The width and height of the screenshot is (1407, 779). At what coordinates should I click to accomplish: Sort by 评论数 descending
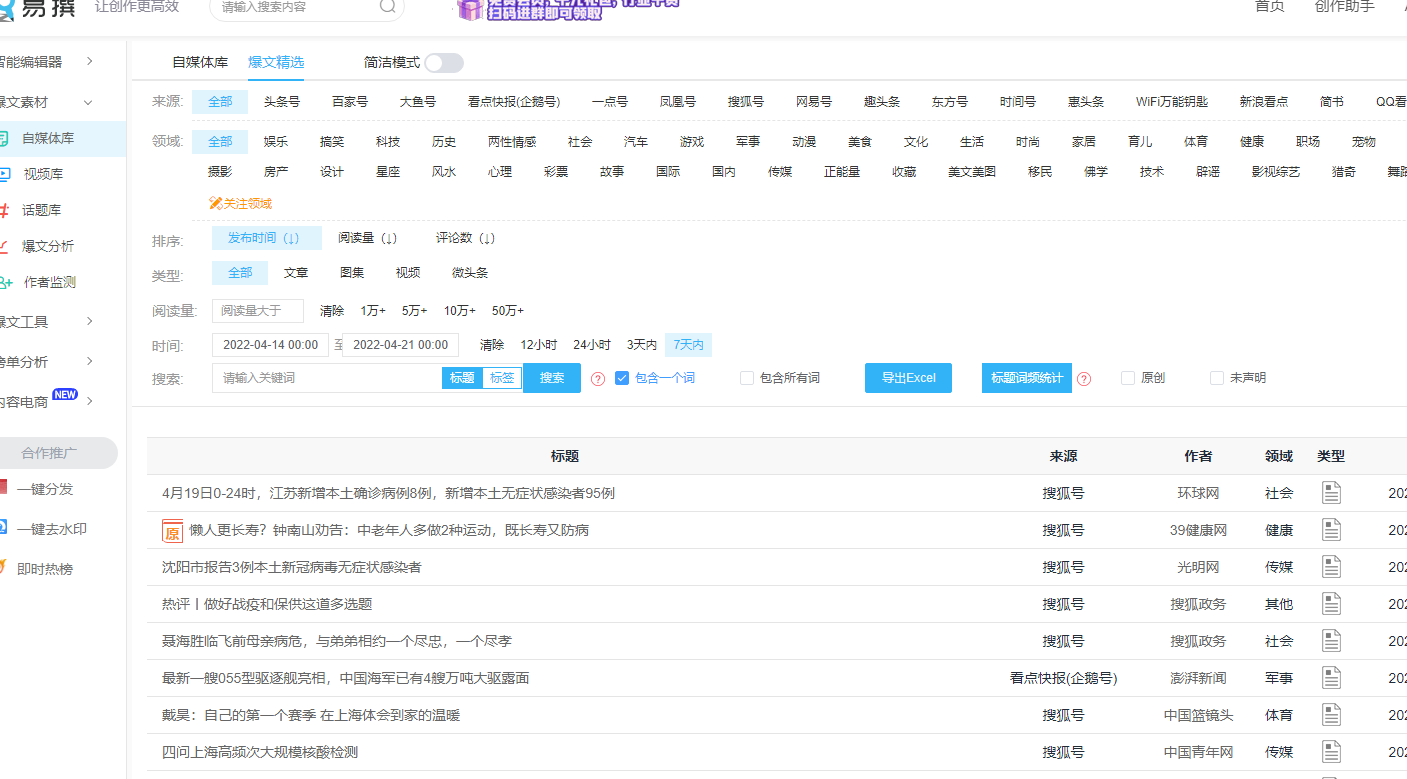point(466,238)
